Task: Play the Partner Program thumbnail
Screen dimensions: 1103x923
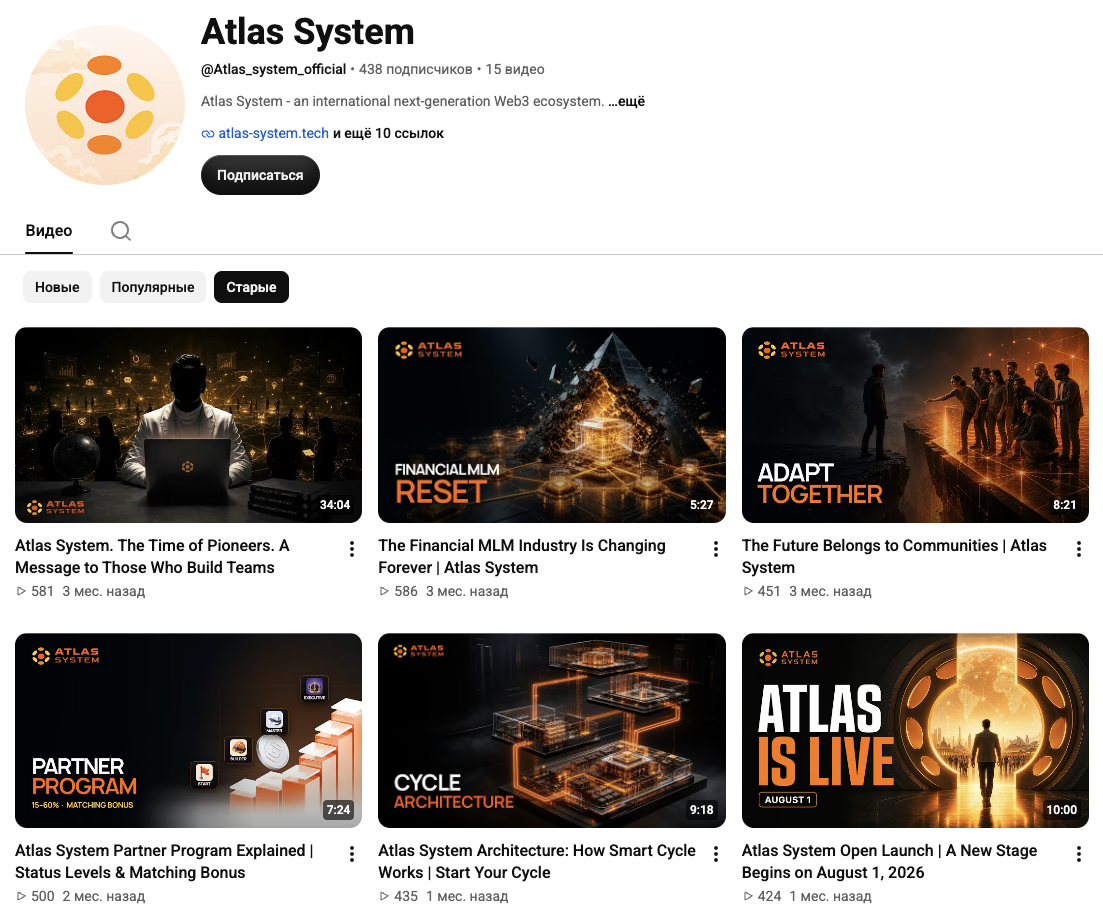Action: click(189, 730)
